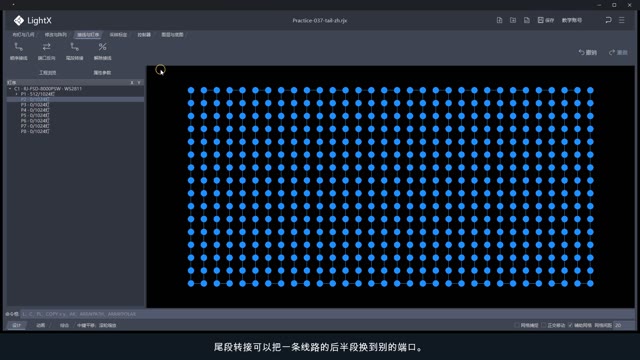Click the new file icon
This screenshot has width=640, height=360.
click(x=499, y=20)
